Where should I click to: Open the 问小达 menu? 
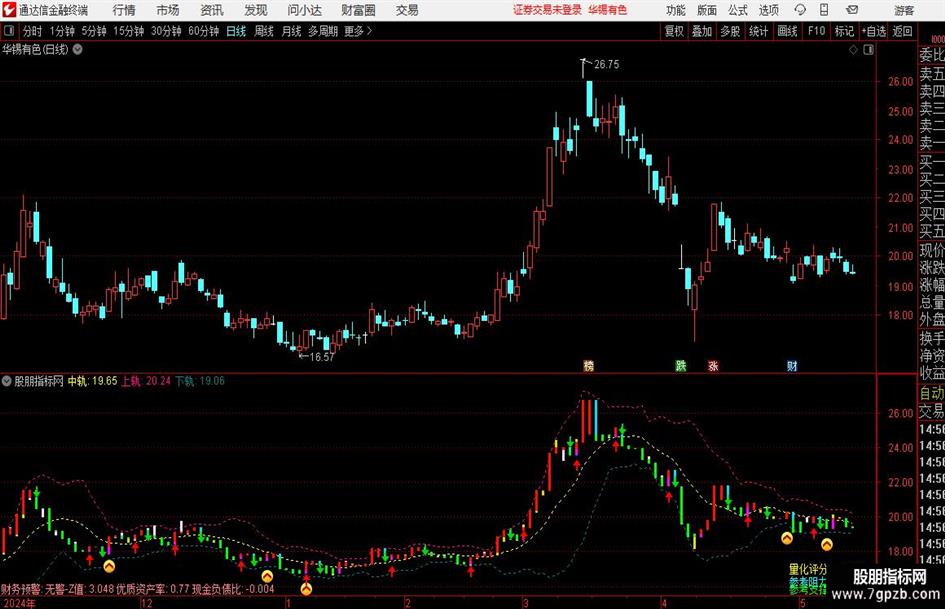coord(304,10)
